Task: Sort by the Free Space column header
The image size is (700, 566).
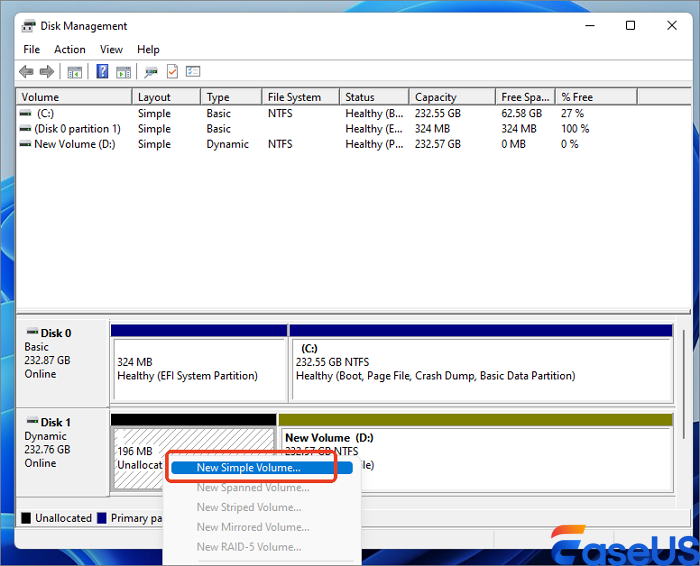Action: pos(525,97)
